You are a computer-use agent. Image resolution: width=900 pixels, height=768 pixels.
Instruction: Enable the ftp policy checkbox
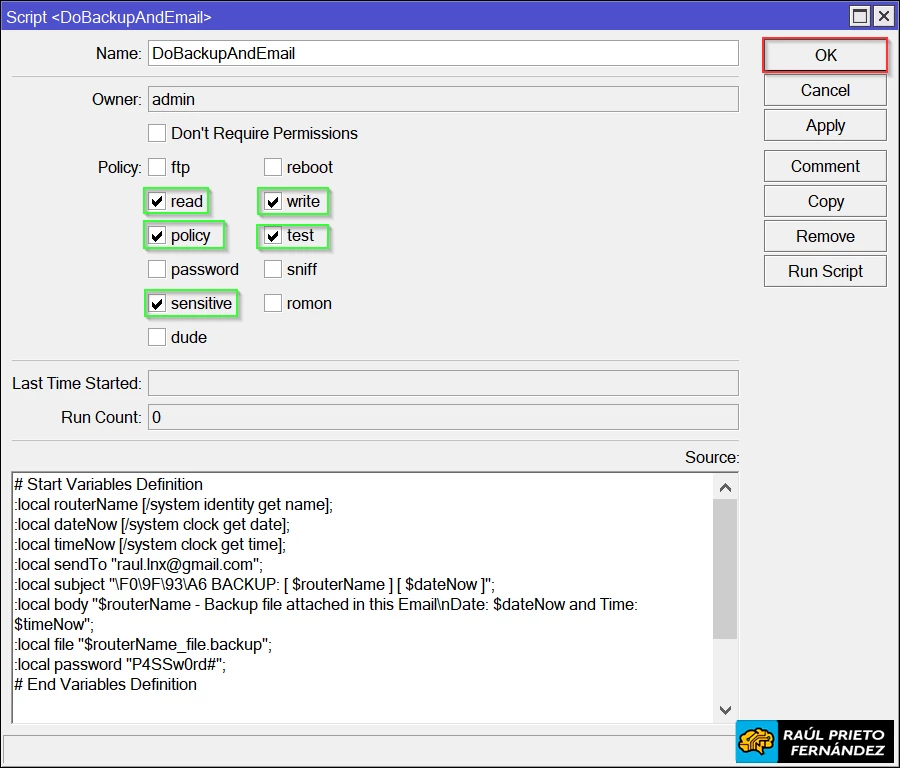157,167
